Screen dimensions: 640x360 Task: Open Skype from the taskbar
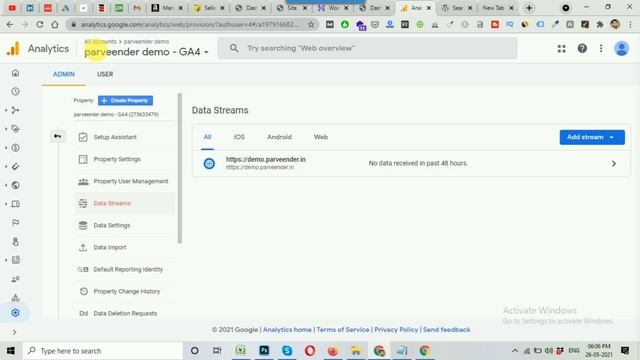(287, 351)
